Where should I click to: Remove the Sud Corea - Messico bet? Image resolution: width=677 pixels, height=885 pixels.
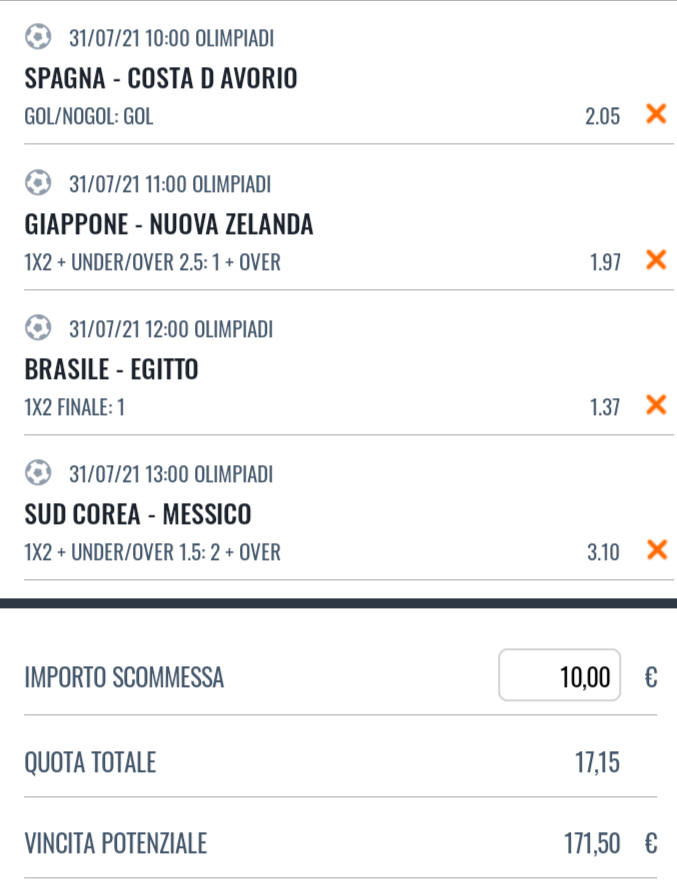coord(656,550)
